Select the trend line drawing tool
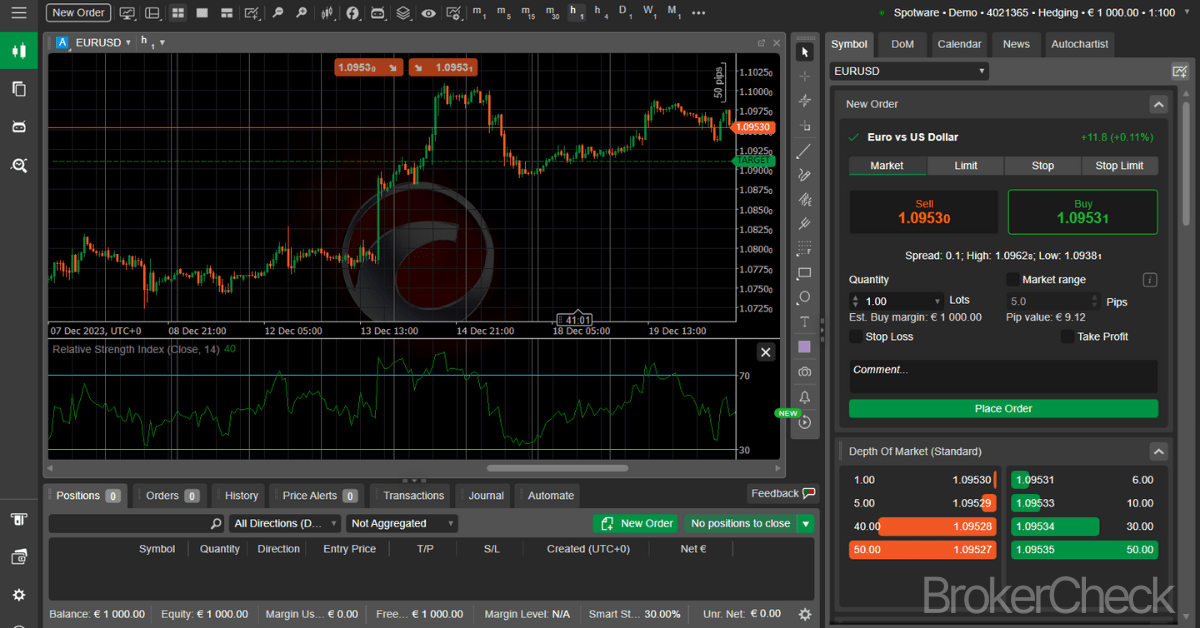 [805, 151]
